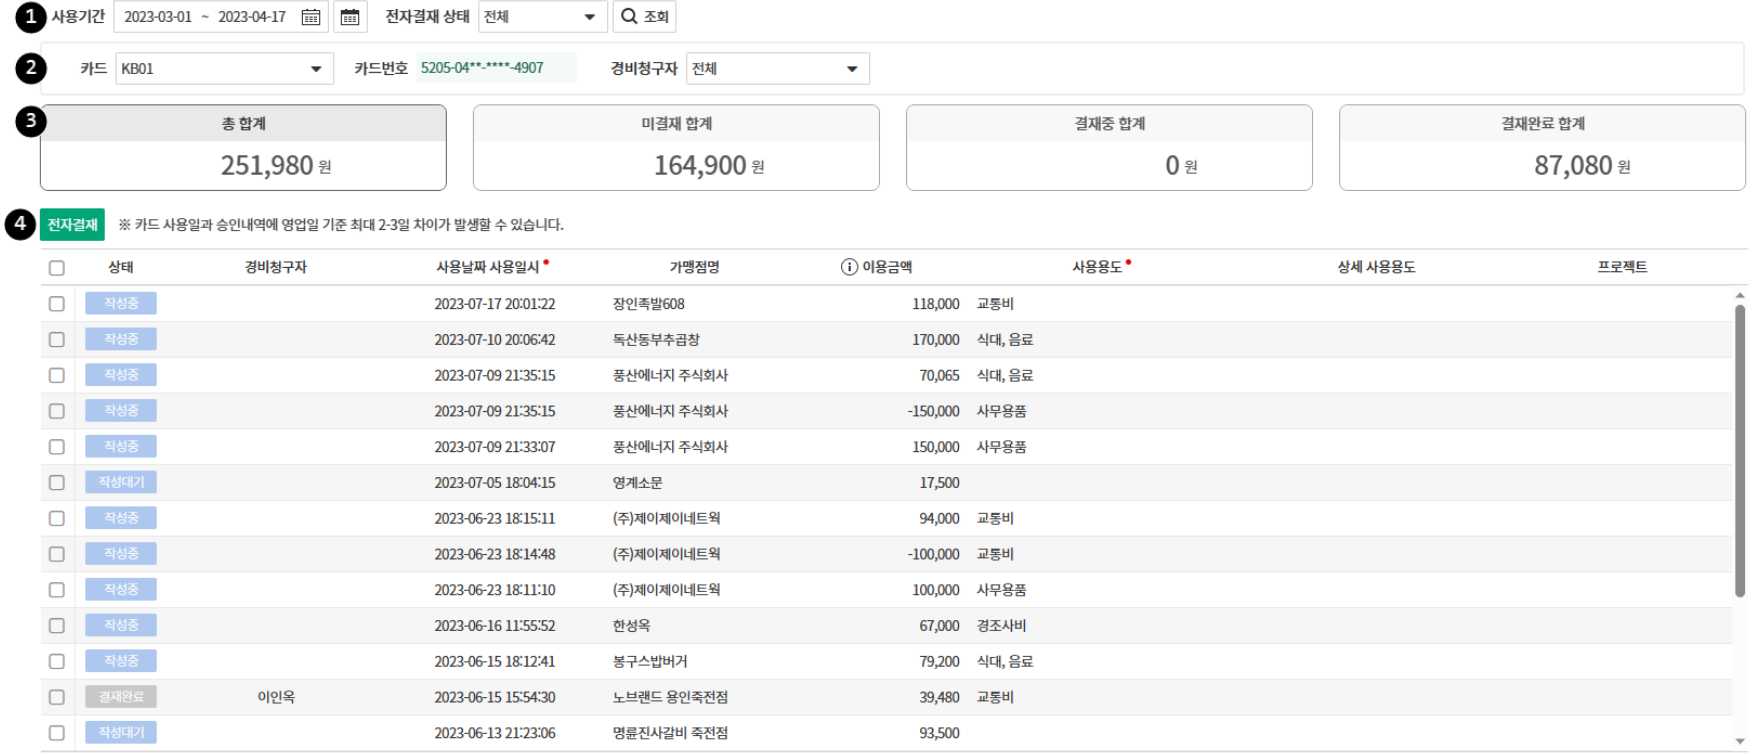Click the 결재완료 status badge for 노브랜드 용인죽전점
Image resolution: width=1758 pixels, height=755 pixels.
pos(121,697)
